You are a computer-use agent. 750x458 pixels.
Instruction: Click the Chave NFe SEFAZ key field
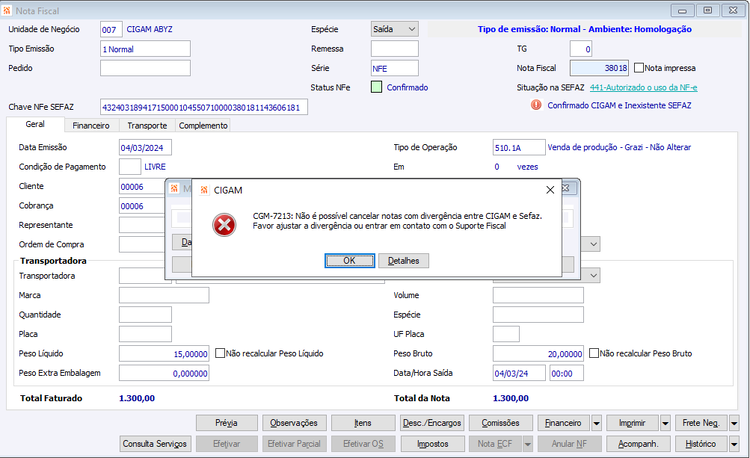(204, 107)
